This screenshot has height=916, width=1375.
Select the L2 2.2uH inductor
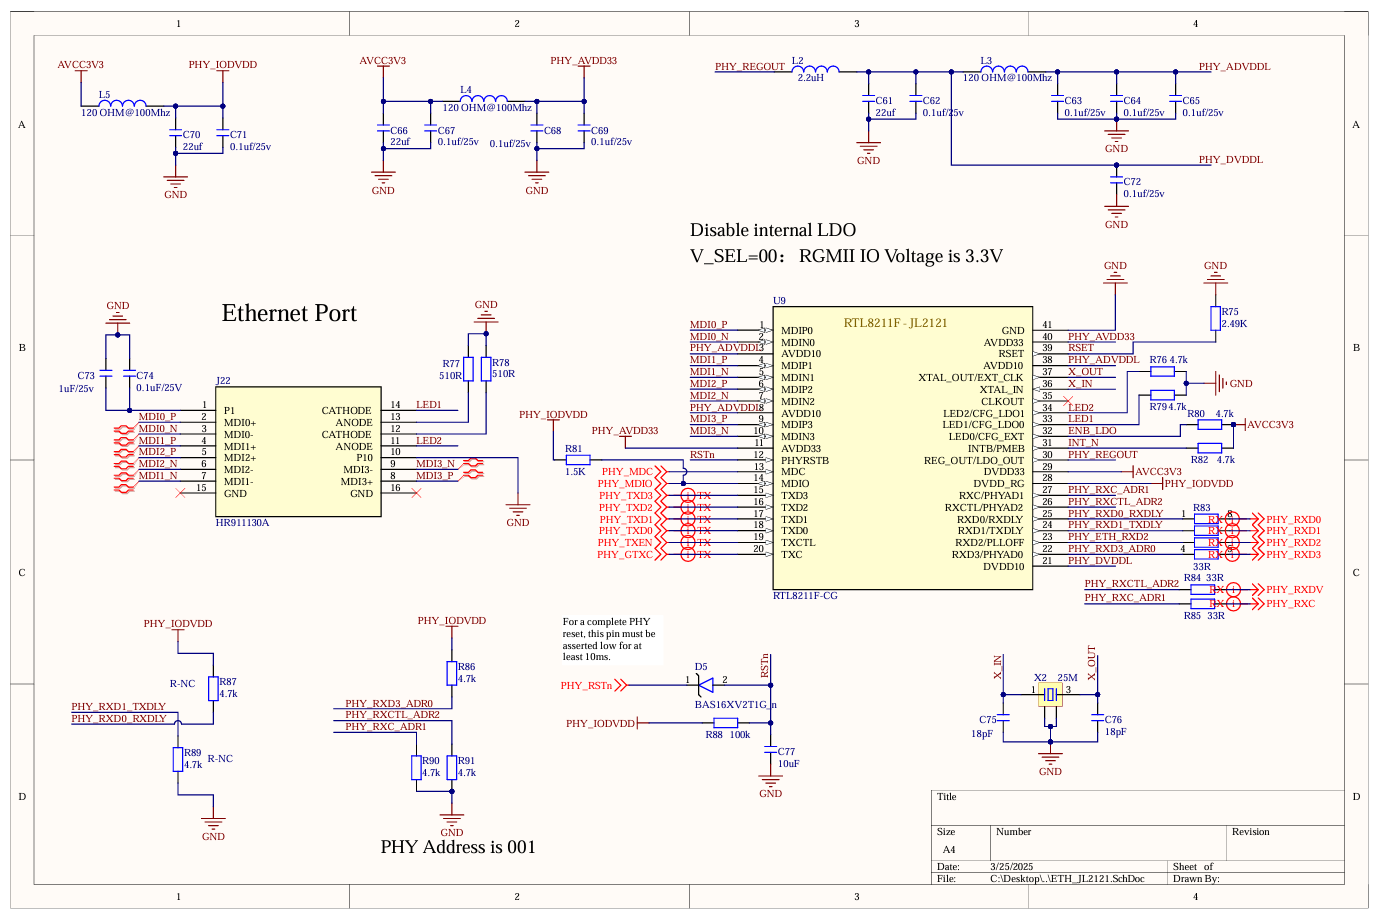pyautogui.click(x=815, y=69)
